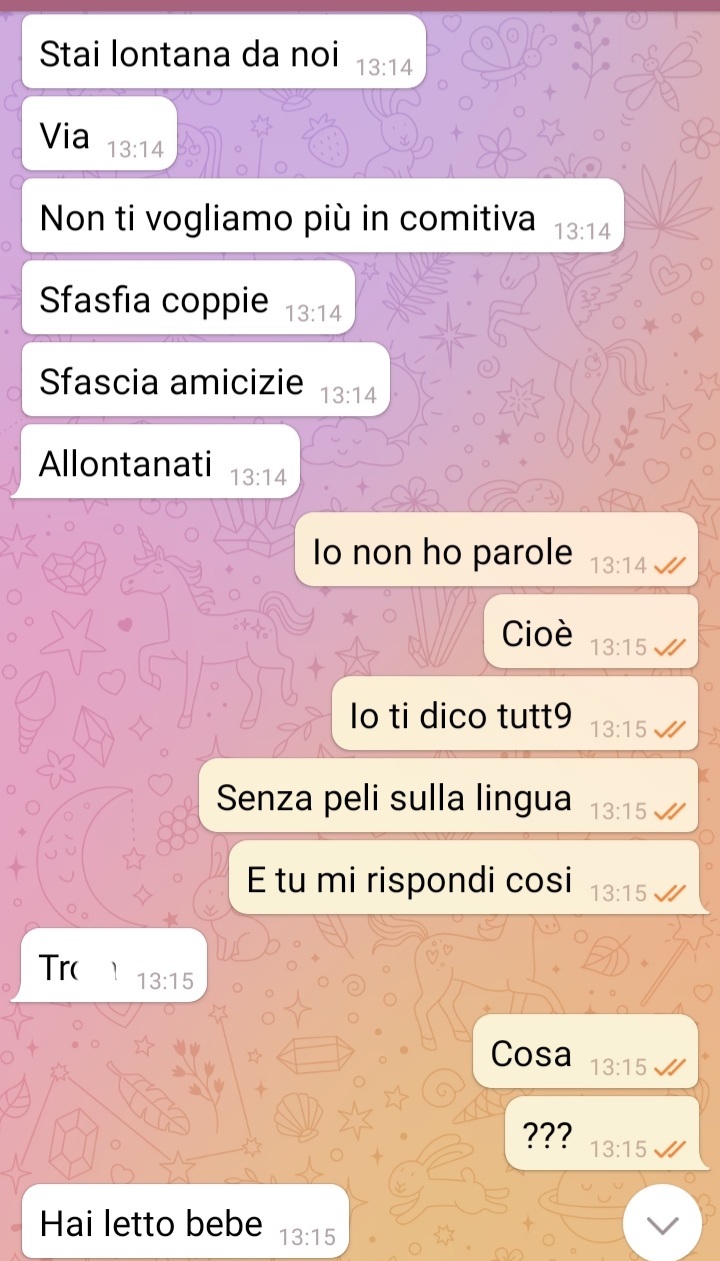
Task: Tap checkmarks next to 'Senza peli sulla lingua'
Action: [x=670, y=812]
